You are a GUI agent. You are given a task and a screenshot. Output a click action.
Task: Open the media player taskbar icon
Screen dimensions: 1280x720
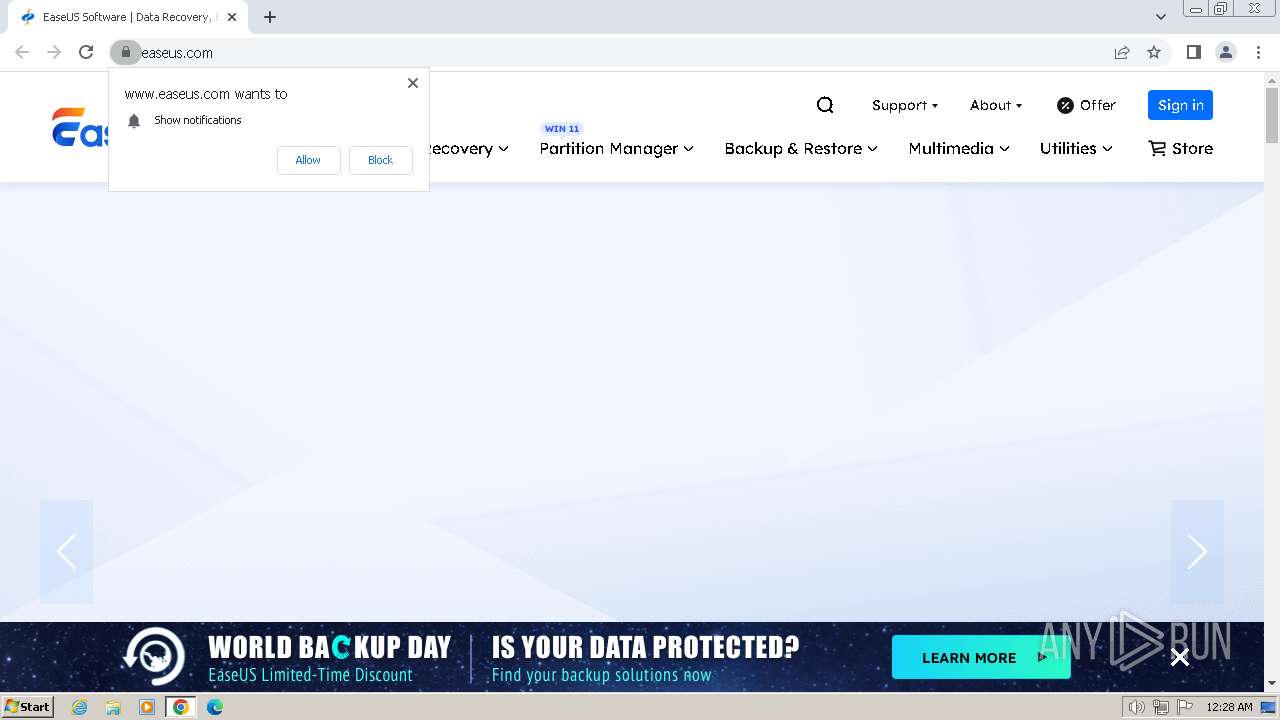147,707
